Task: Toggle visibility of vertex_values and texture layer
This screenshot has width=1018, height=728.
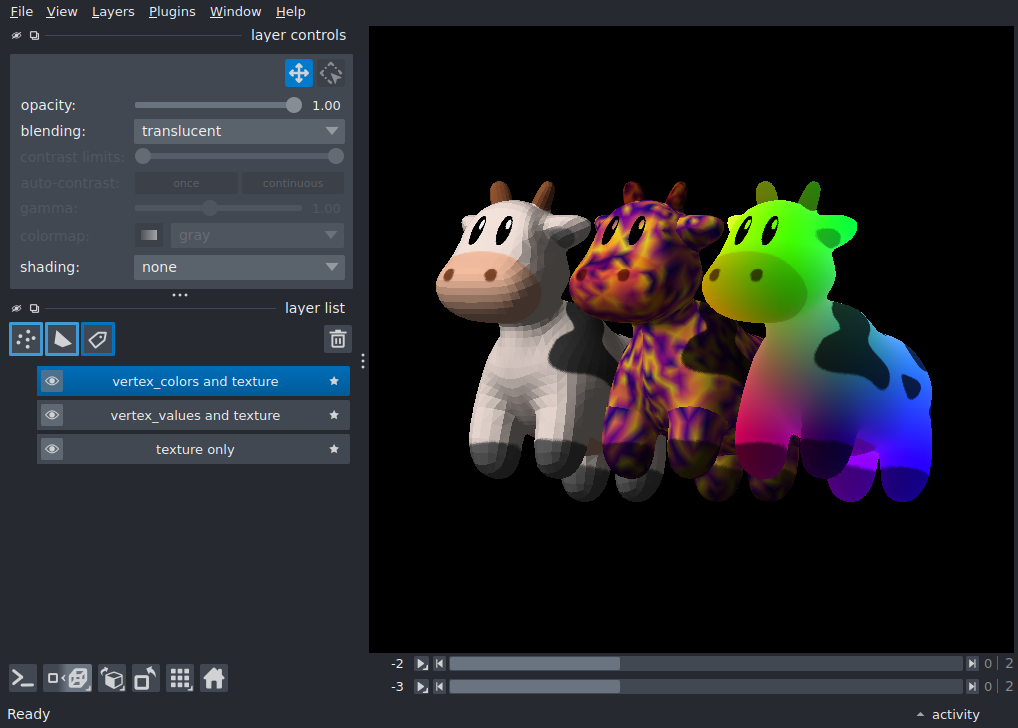Action: (52, 415)
